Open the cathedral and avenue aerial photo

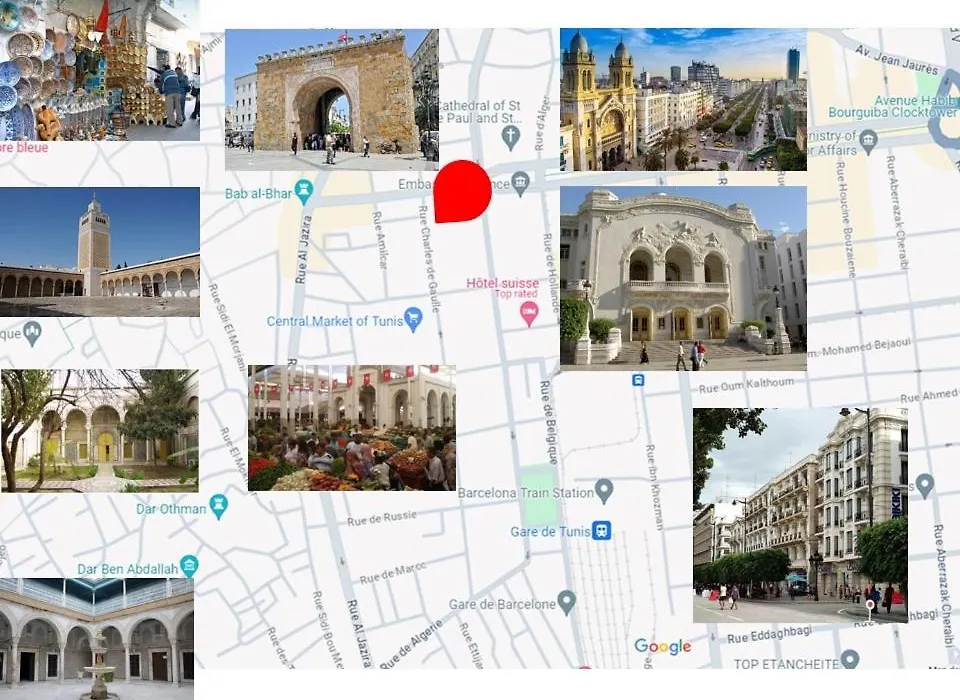coord(683,99)
